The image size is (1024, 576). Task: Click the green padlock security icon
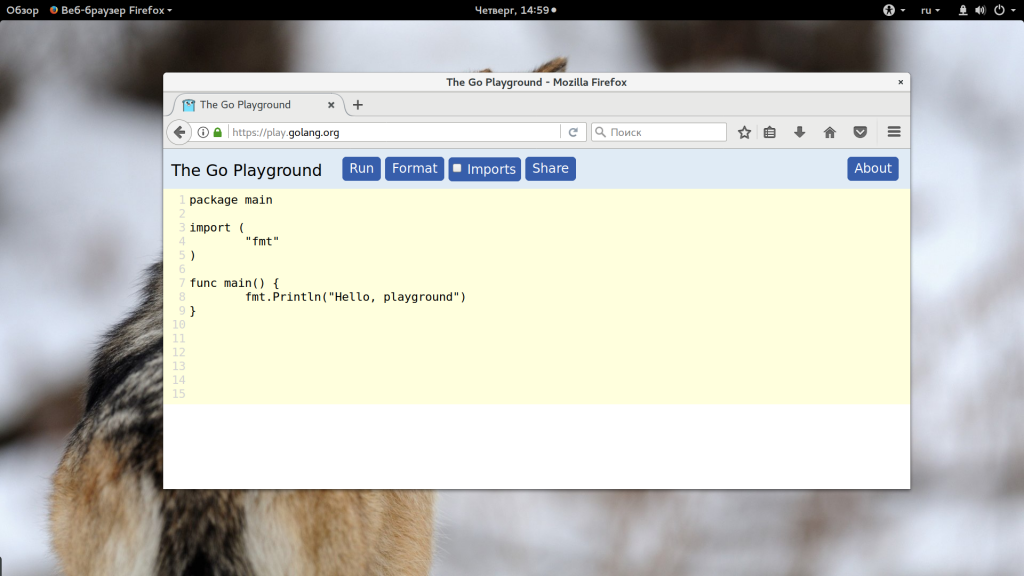[218, 132]
